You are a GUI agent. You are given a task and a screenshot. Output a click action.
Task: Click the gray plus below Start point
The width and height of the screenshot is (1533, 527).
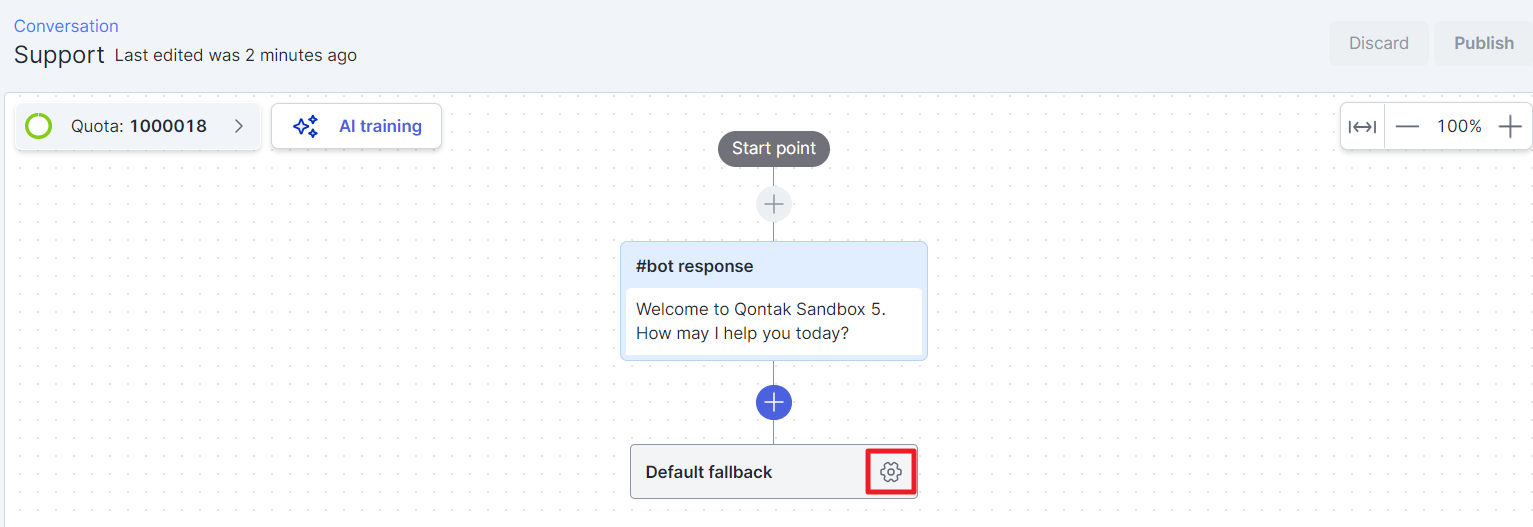click(x=774, y=205)
